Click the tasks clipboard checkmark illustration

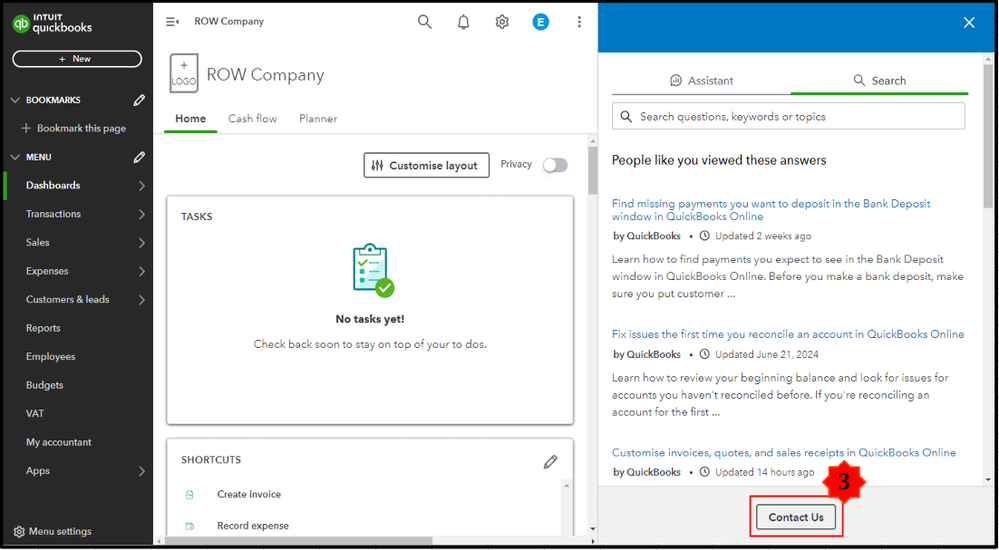pyautogui.click(x=373, y=270)
